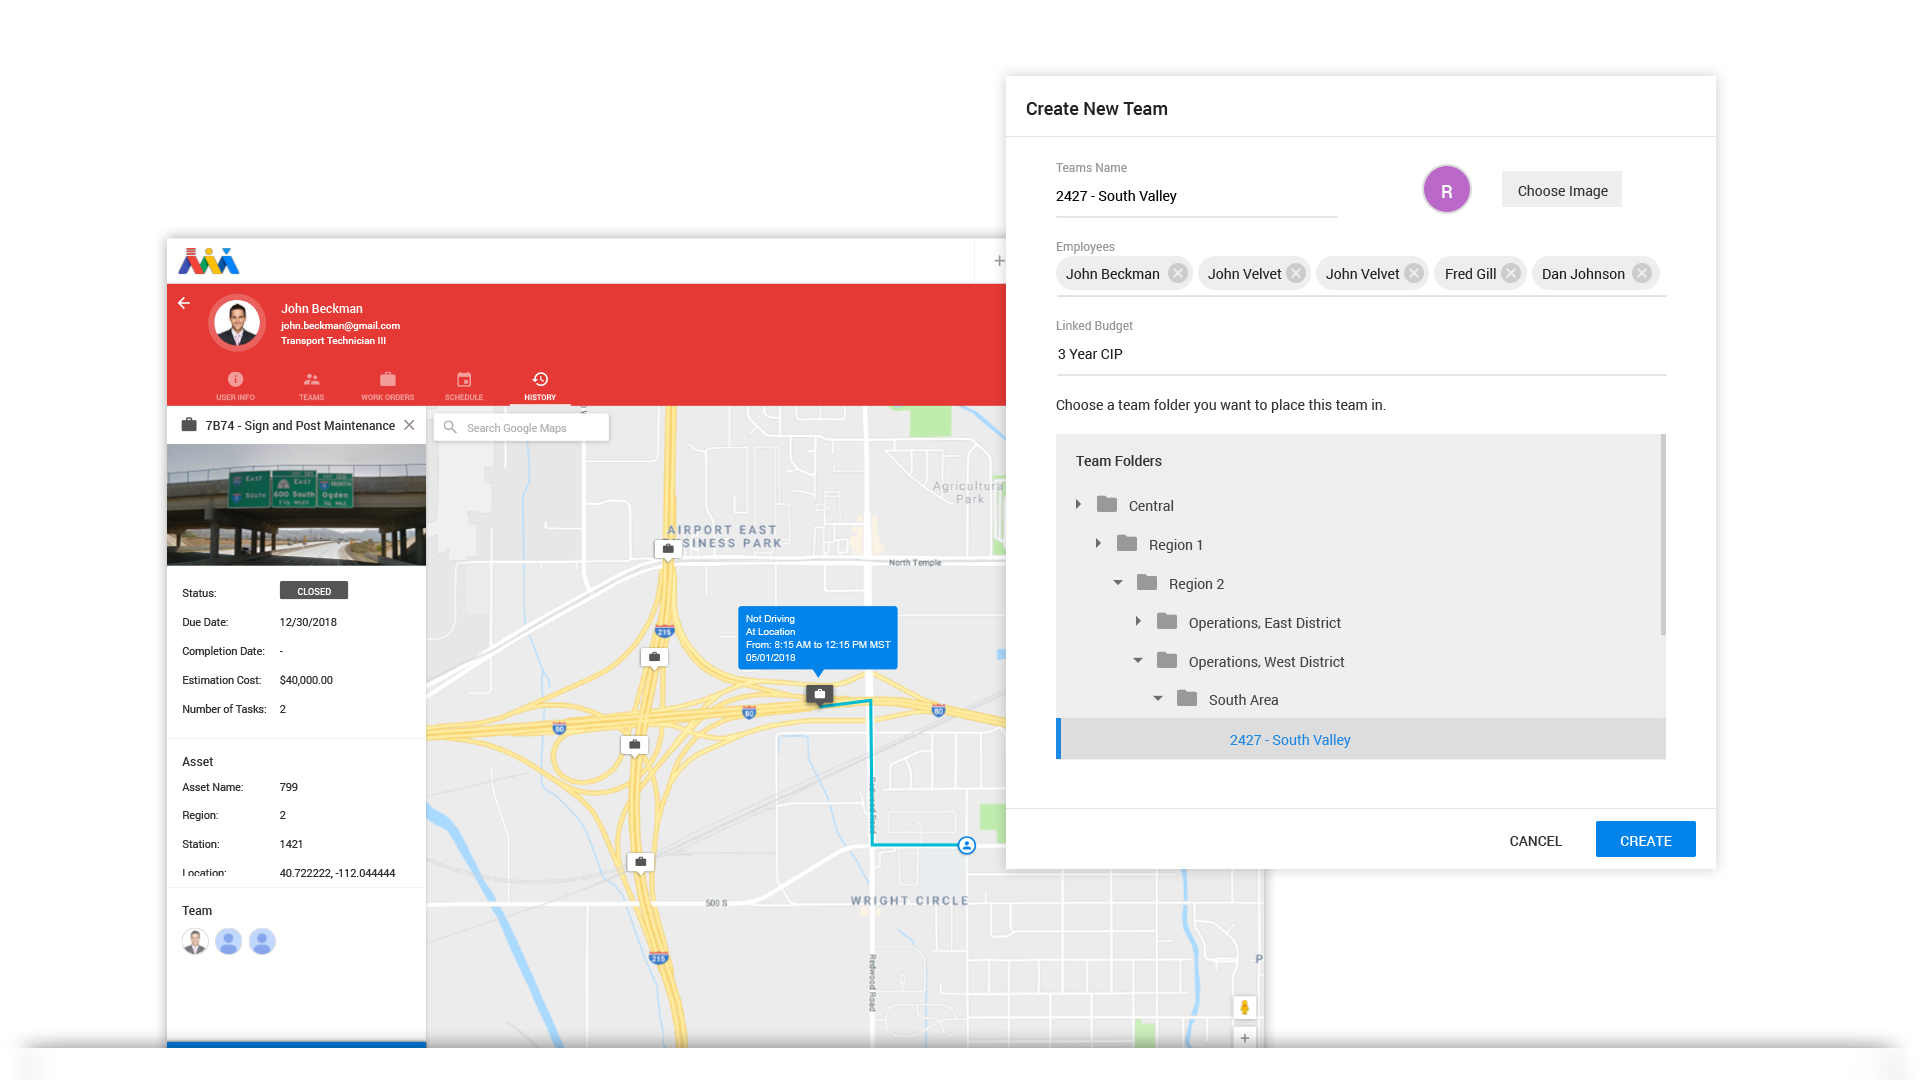
Task: Remove the Dan Johnson chip
Action: (1642, 274)
